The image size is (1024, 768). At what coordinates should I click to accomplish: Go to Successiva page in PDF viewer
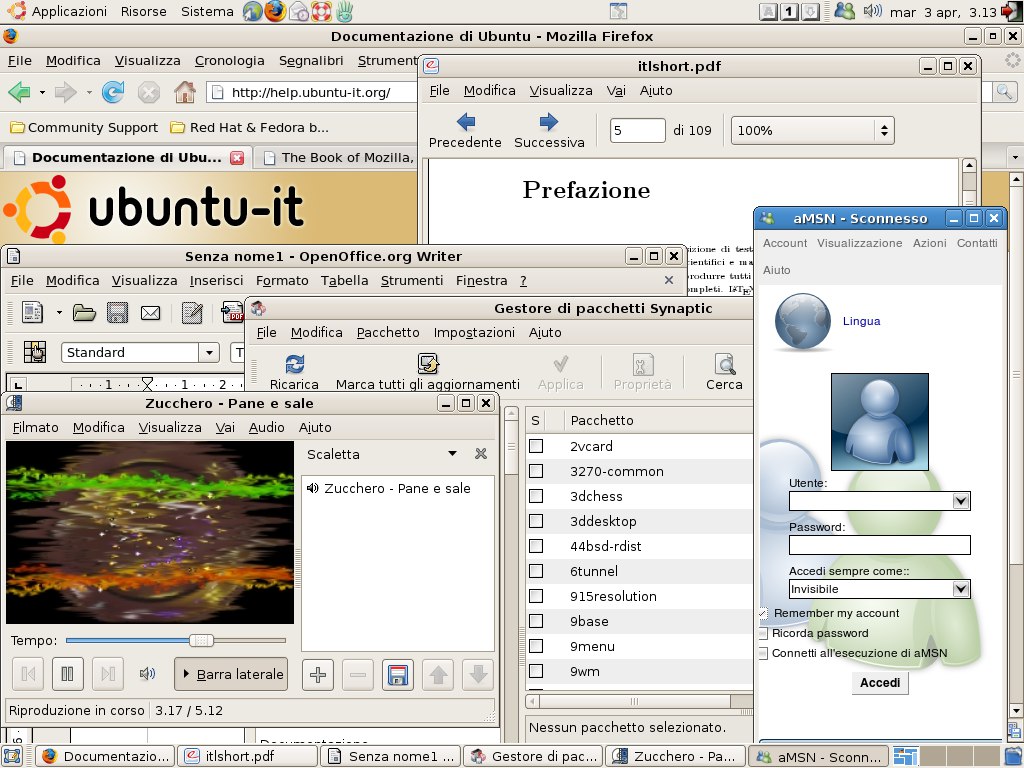coord(549,123)
